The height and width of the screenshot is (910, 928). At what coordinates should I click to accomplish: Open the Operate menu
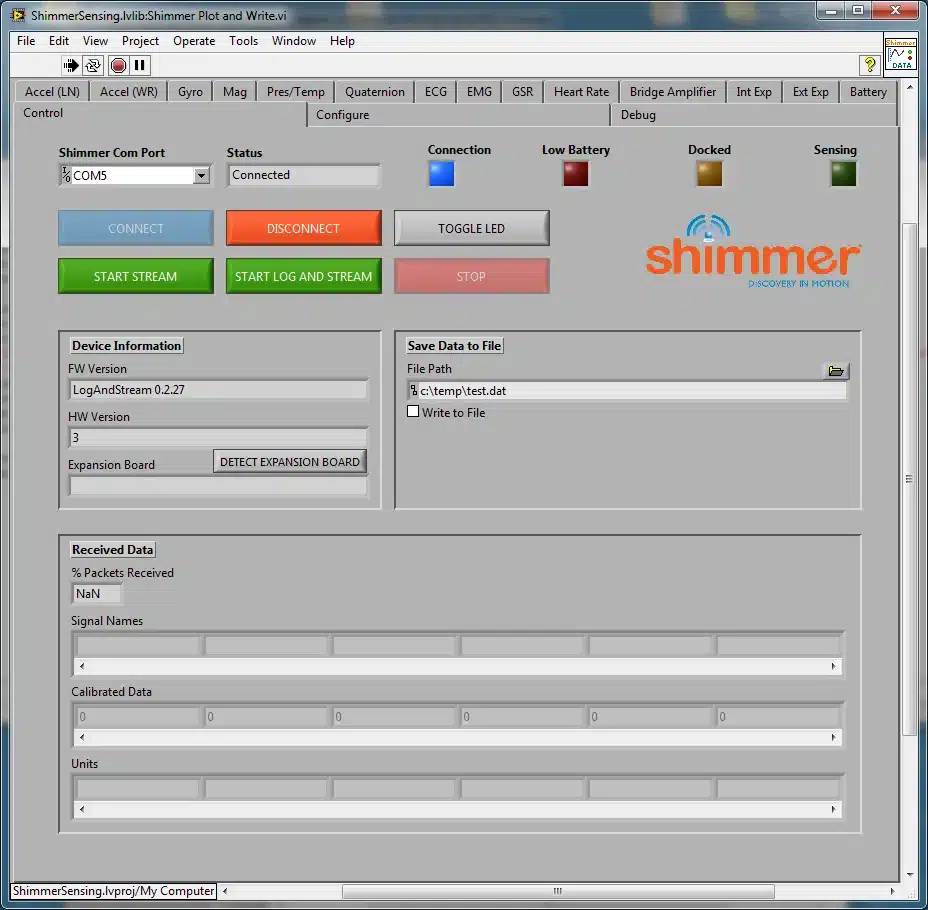point(194,41)
